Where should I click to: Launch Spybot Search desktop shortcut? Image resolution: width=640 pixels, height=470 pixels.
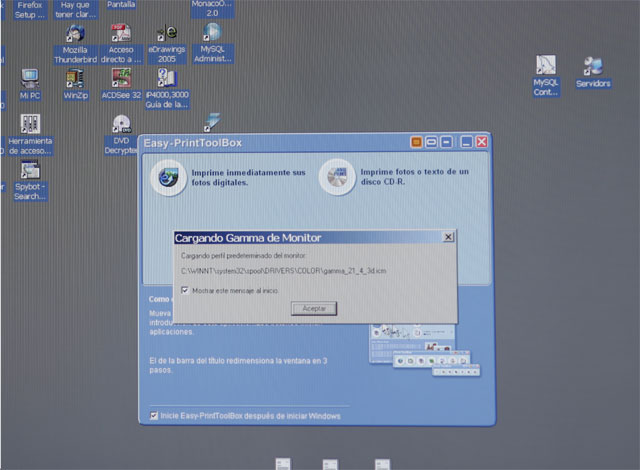click(30, 172)
